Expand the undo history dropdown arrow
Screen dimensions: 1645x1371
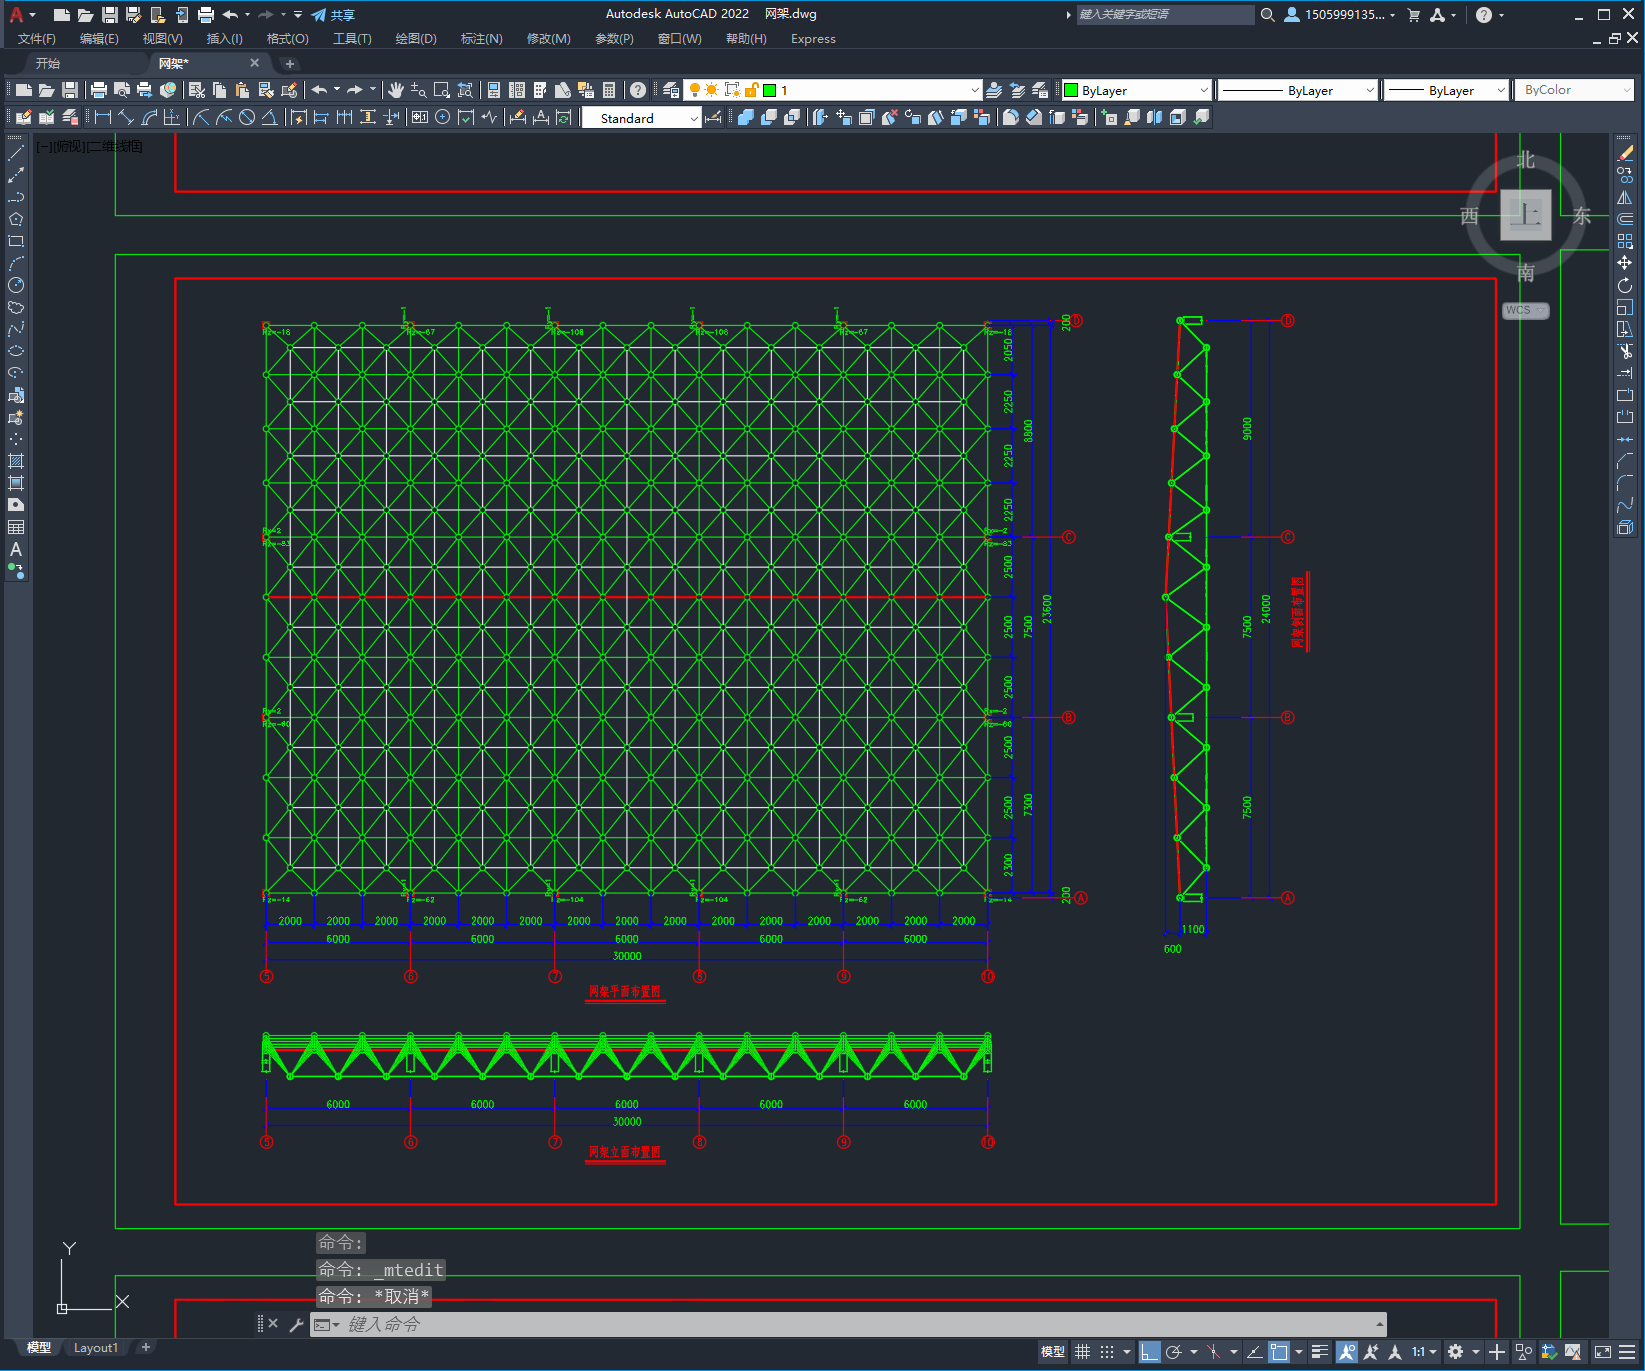(x=336, y=90)
